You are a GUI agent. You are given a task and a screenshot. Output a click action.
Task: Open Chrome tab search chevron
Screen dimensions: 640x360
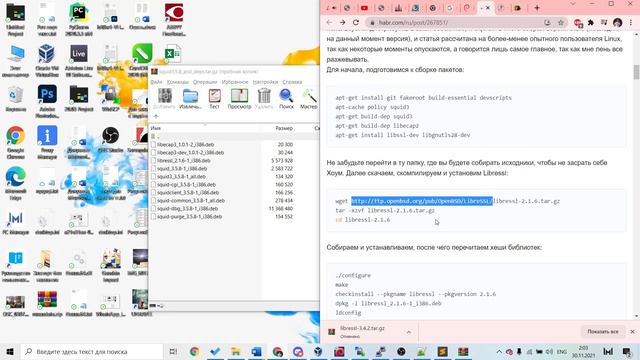(x=573, y=4)
